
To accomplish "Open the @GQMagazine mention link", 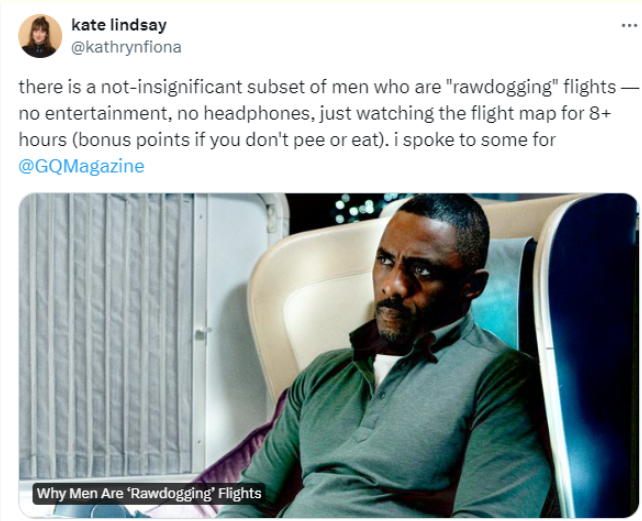I will (81, 166).
